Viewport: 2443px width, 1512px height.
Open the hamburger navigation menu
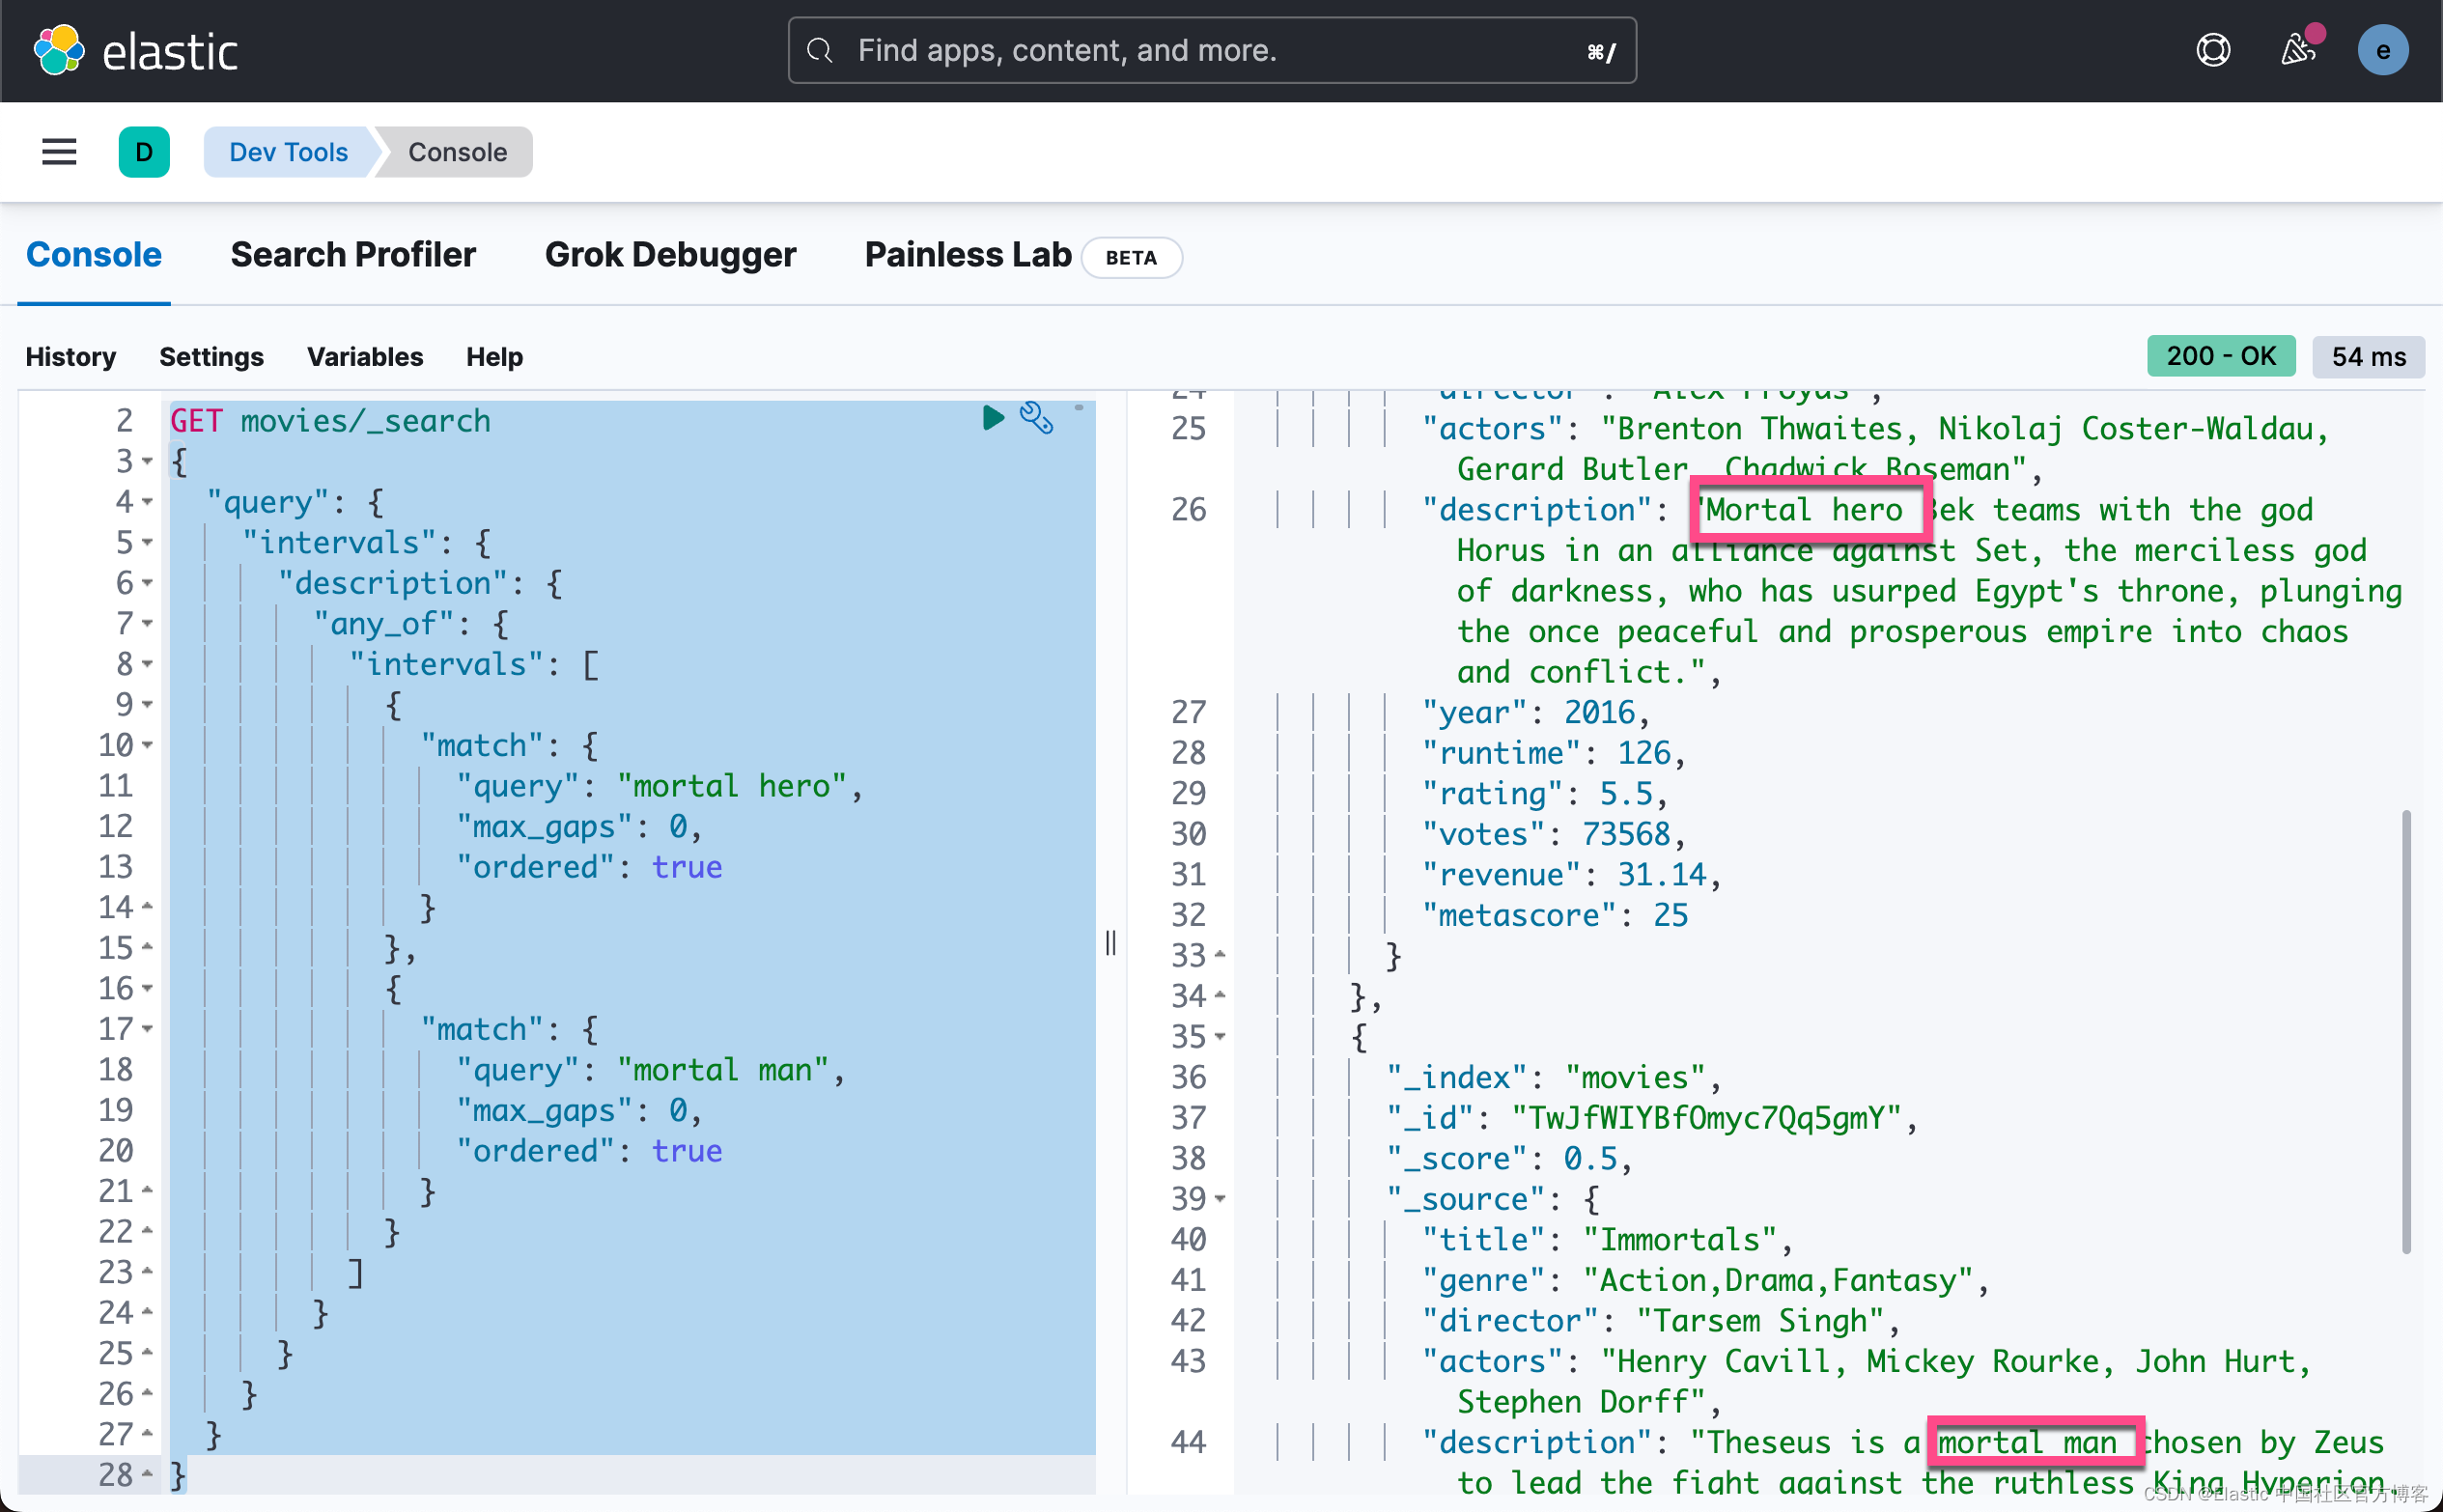(59, 152)
